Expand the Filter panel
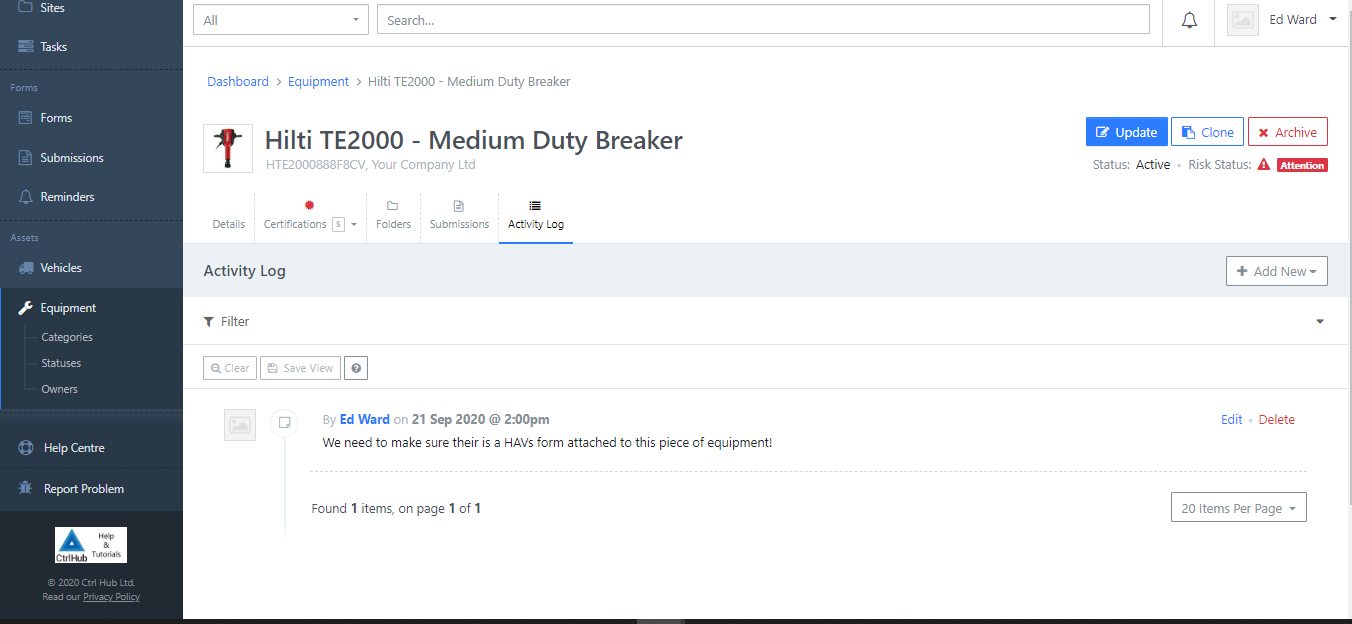The width and height of the screenshot is (1352, 624). click(763, 321)
